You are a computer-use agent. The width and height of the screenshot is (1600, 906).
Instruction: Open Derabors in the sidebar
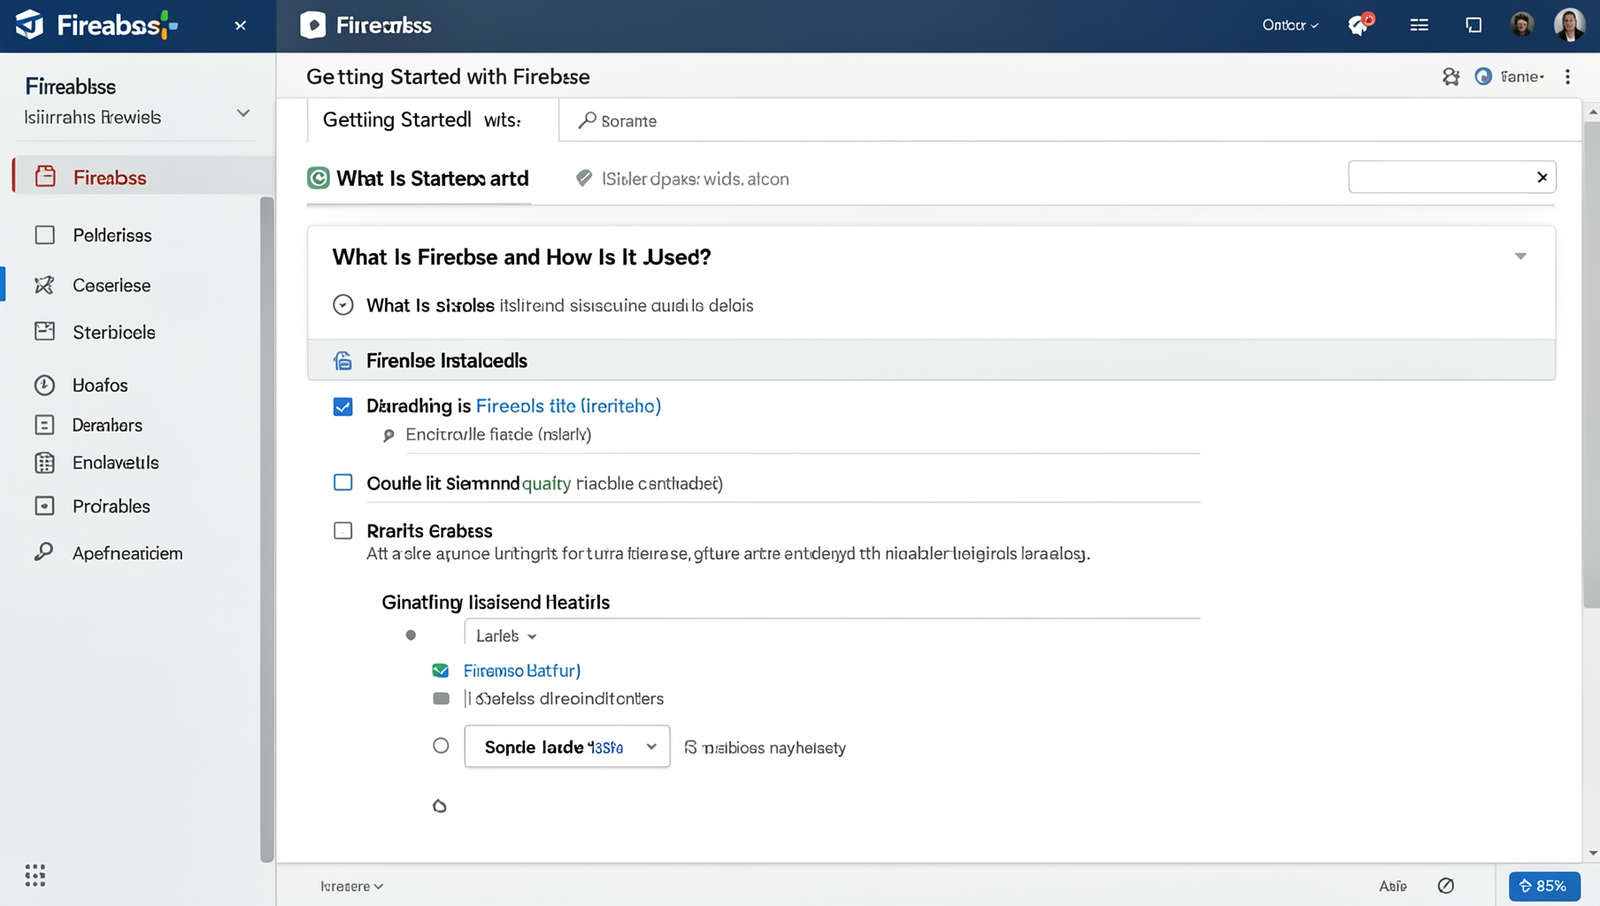tap(107, 425)
